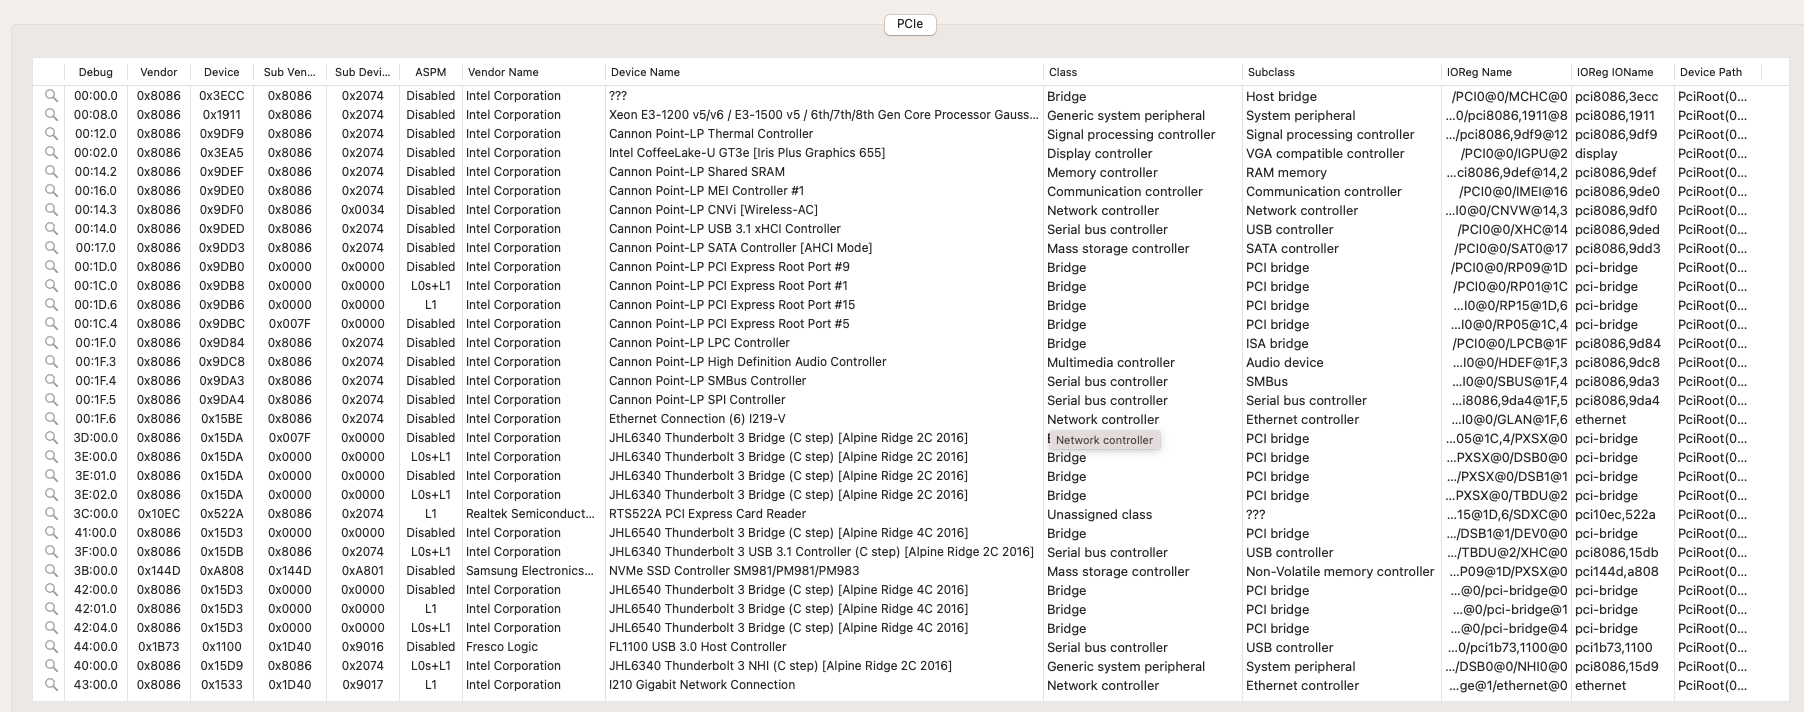Viewport: 1804px width, 712px height.
Task: Select the Cannon Point-LP SMBus Controller row
Action: click(910, 381)
